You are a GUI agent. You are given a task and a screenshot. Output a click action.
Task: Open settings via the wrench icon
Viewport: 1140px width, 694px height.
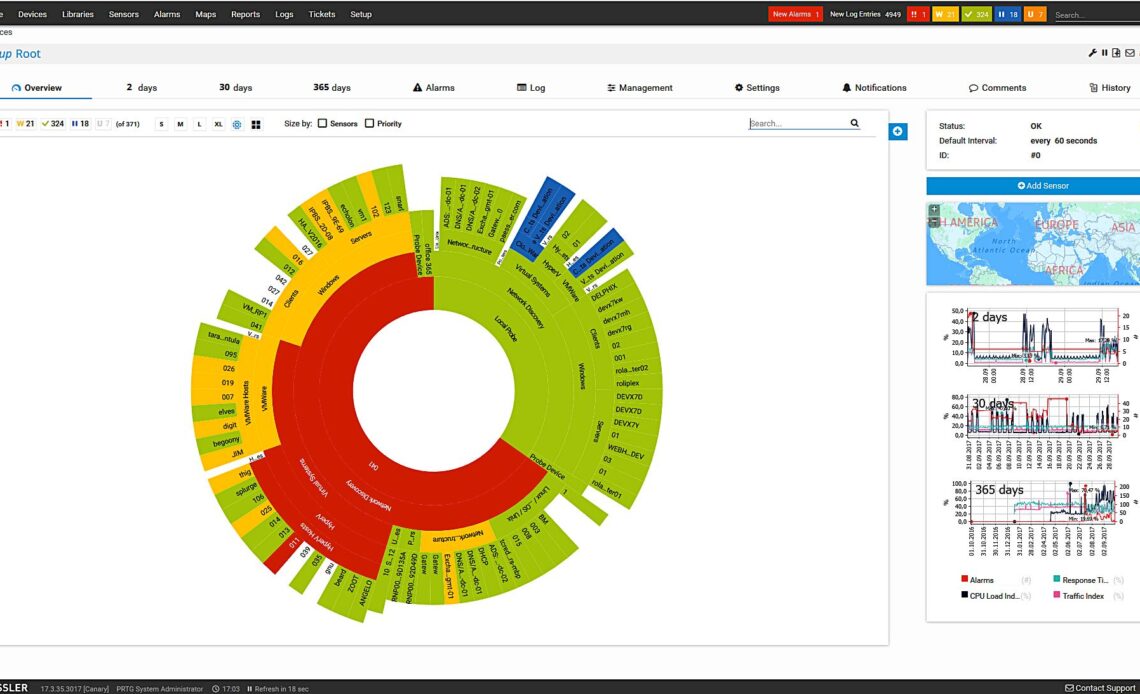pyautogui.click(x=1092, y=53)
